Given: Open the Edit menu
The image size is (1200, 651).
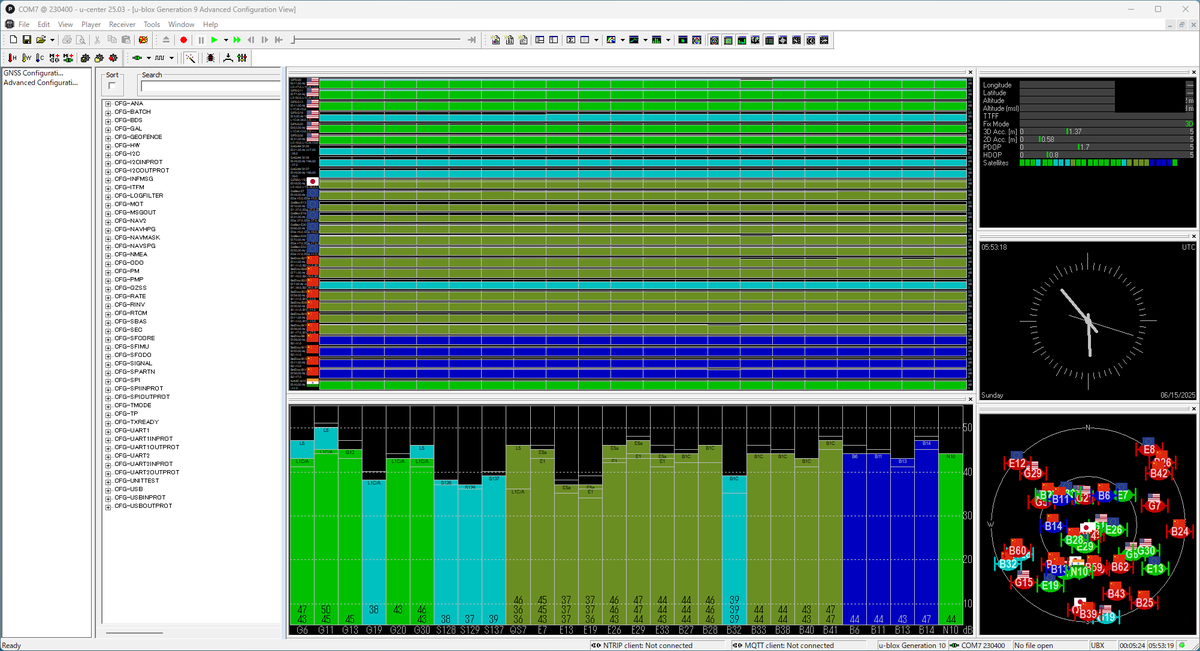Looking at the screenshot, I should pyautogui.click(x=44, y=24).
